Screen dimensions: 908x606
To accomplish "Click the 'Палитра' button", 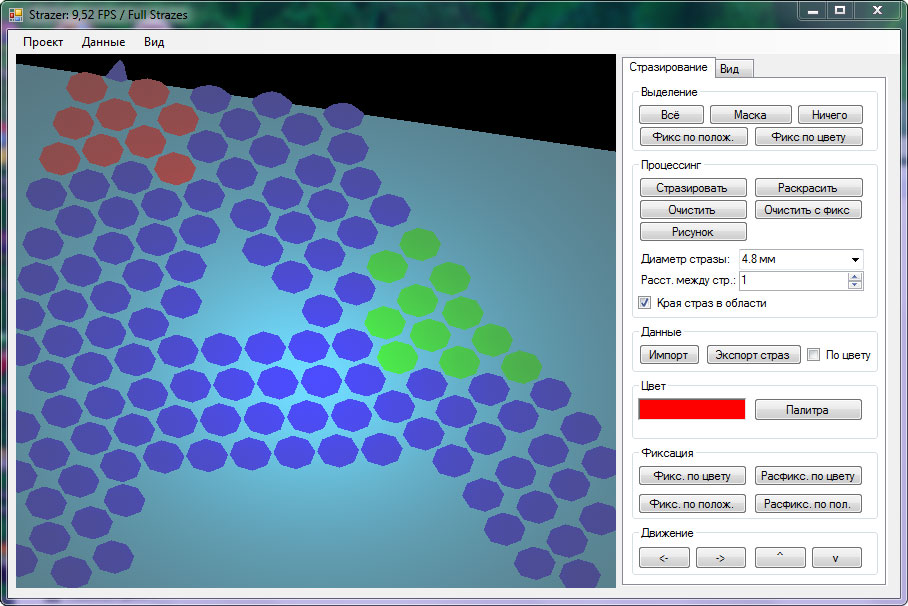I will tap(808, 409).
